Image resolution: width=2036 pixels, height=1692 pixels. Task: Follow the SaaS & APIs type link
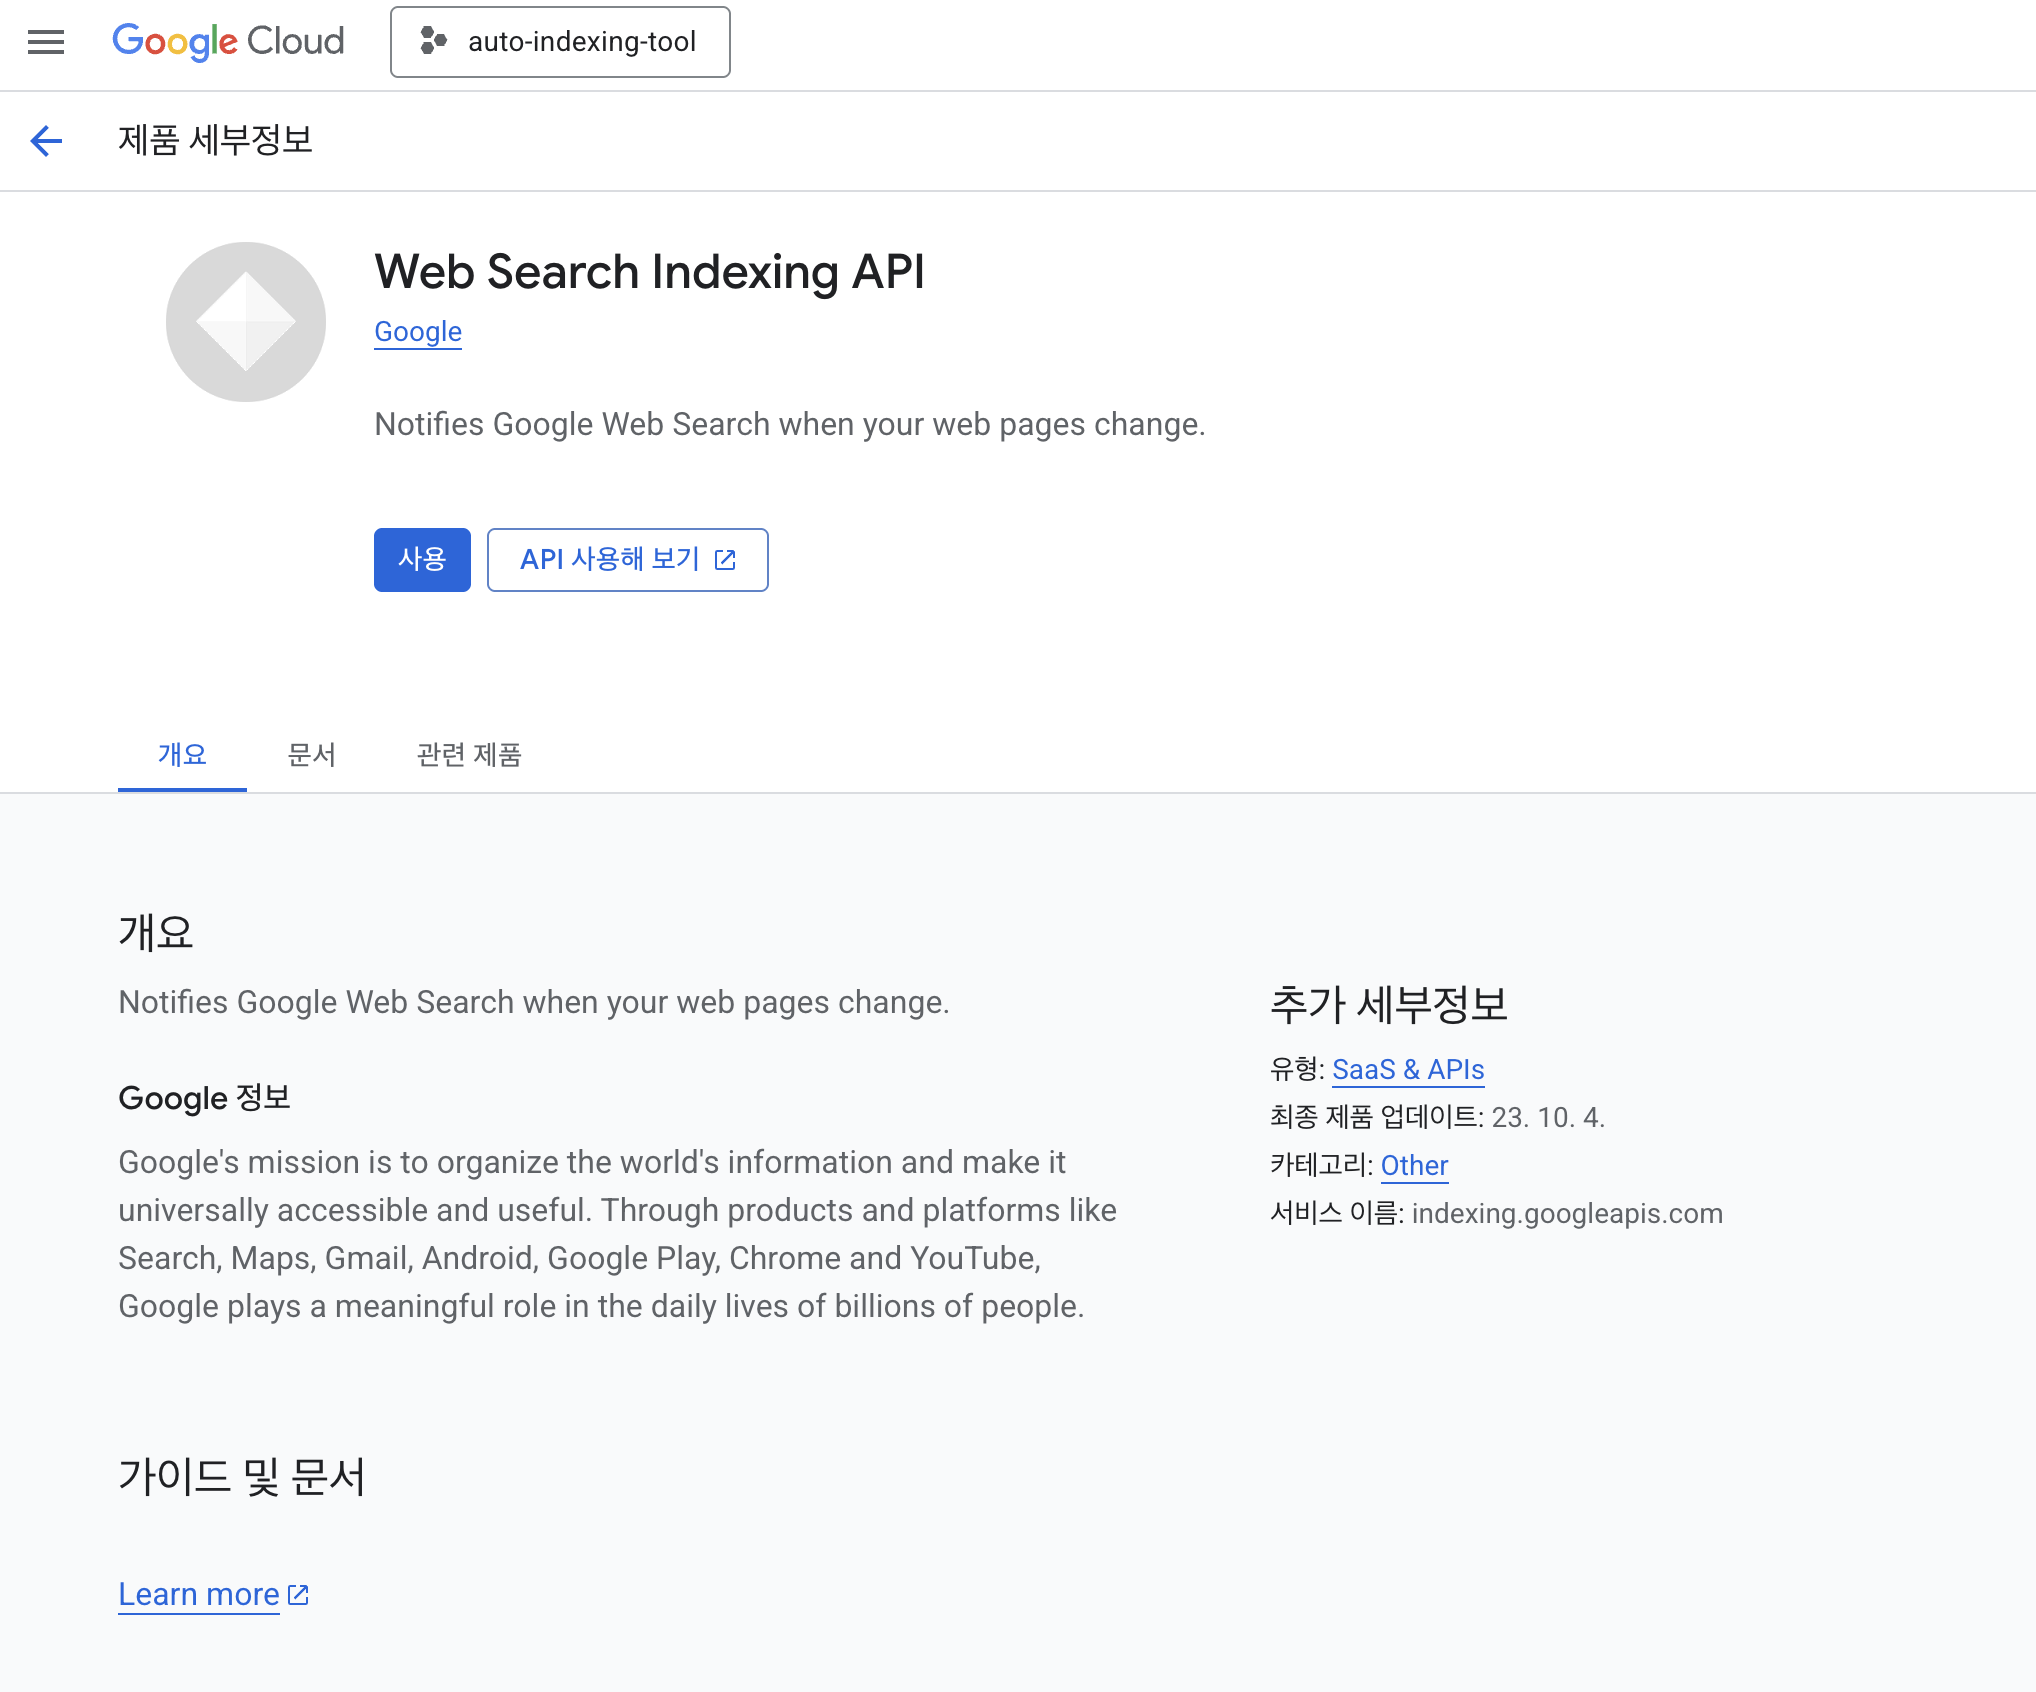(x=1408, y=1070)
